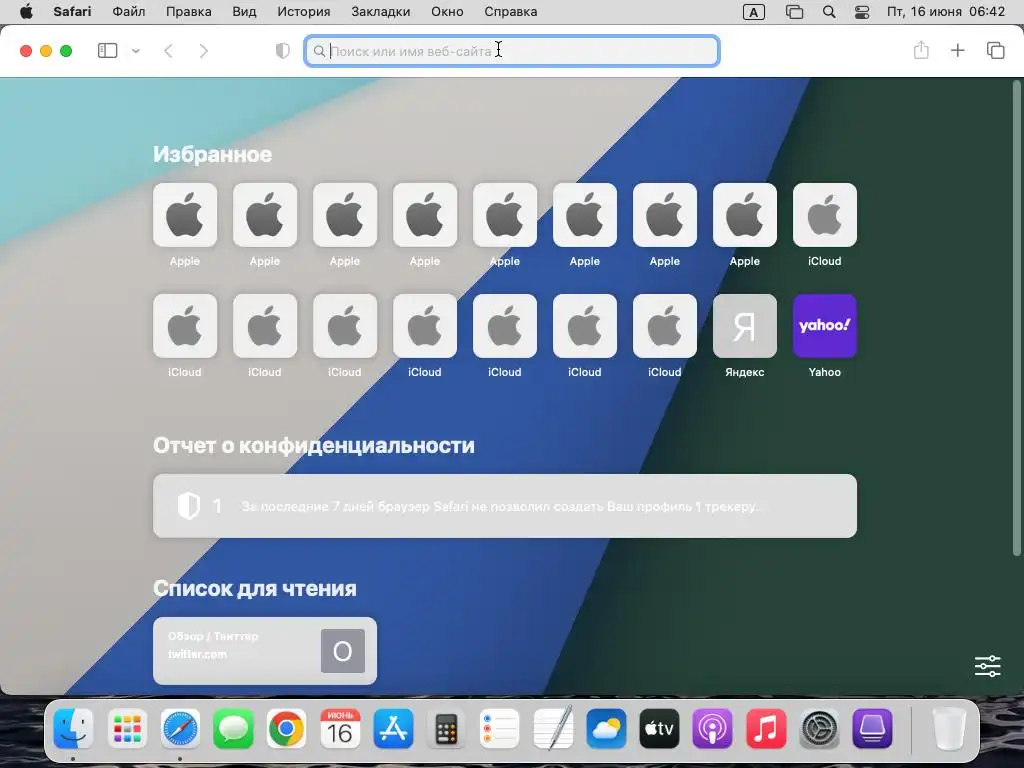The width and height of the screenshot is (1024, 768).
Task: Open the purple drive app in Dock
Action: (x=872, y=728)
